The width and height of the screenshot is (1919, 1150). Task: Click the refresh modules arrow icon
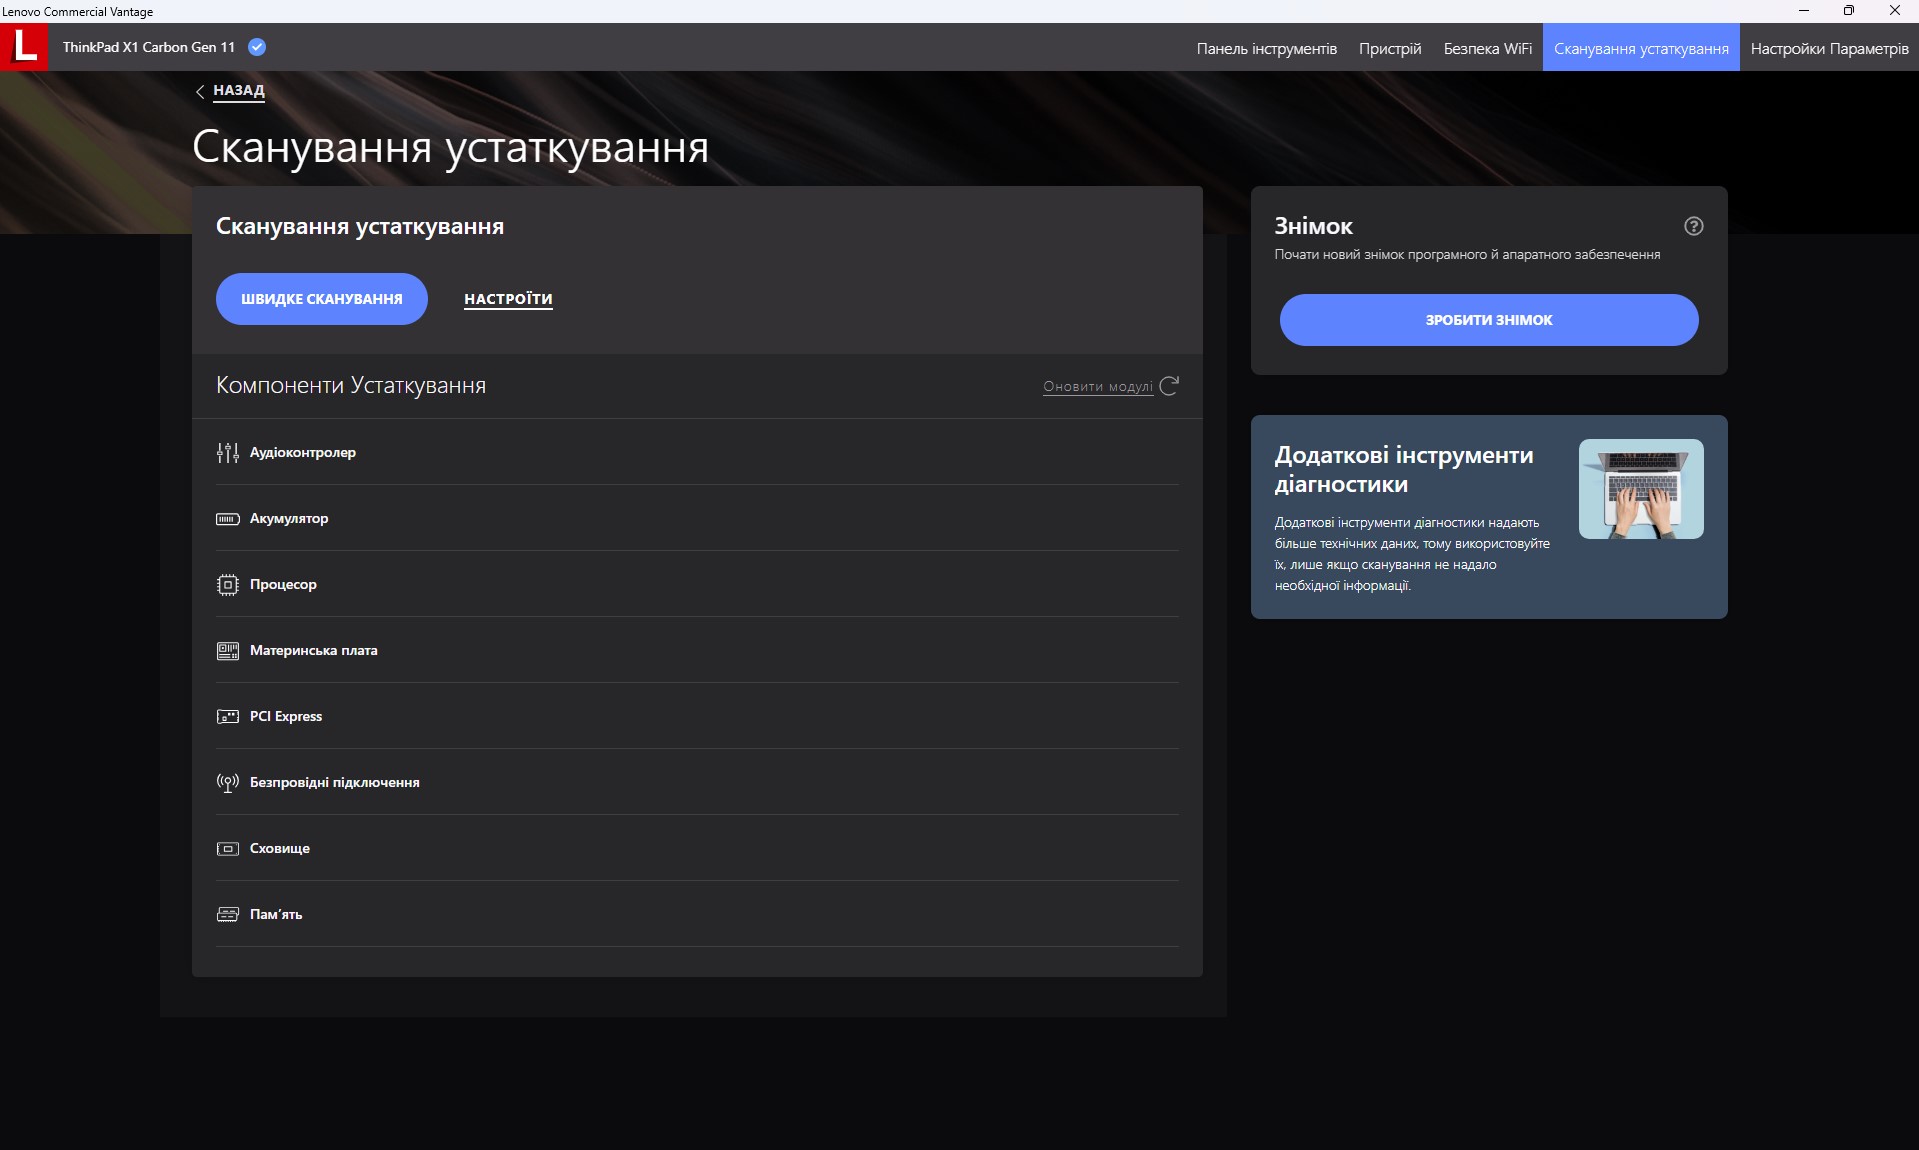pos(1169,386)
